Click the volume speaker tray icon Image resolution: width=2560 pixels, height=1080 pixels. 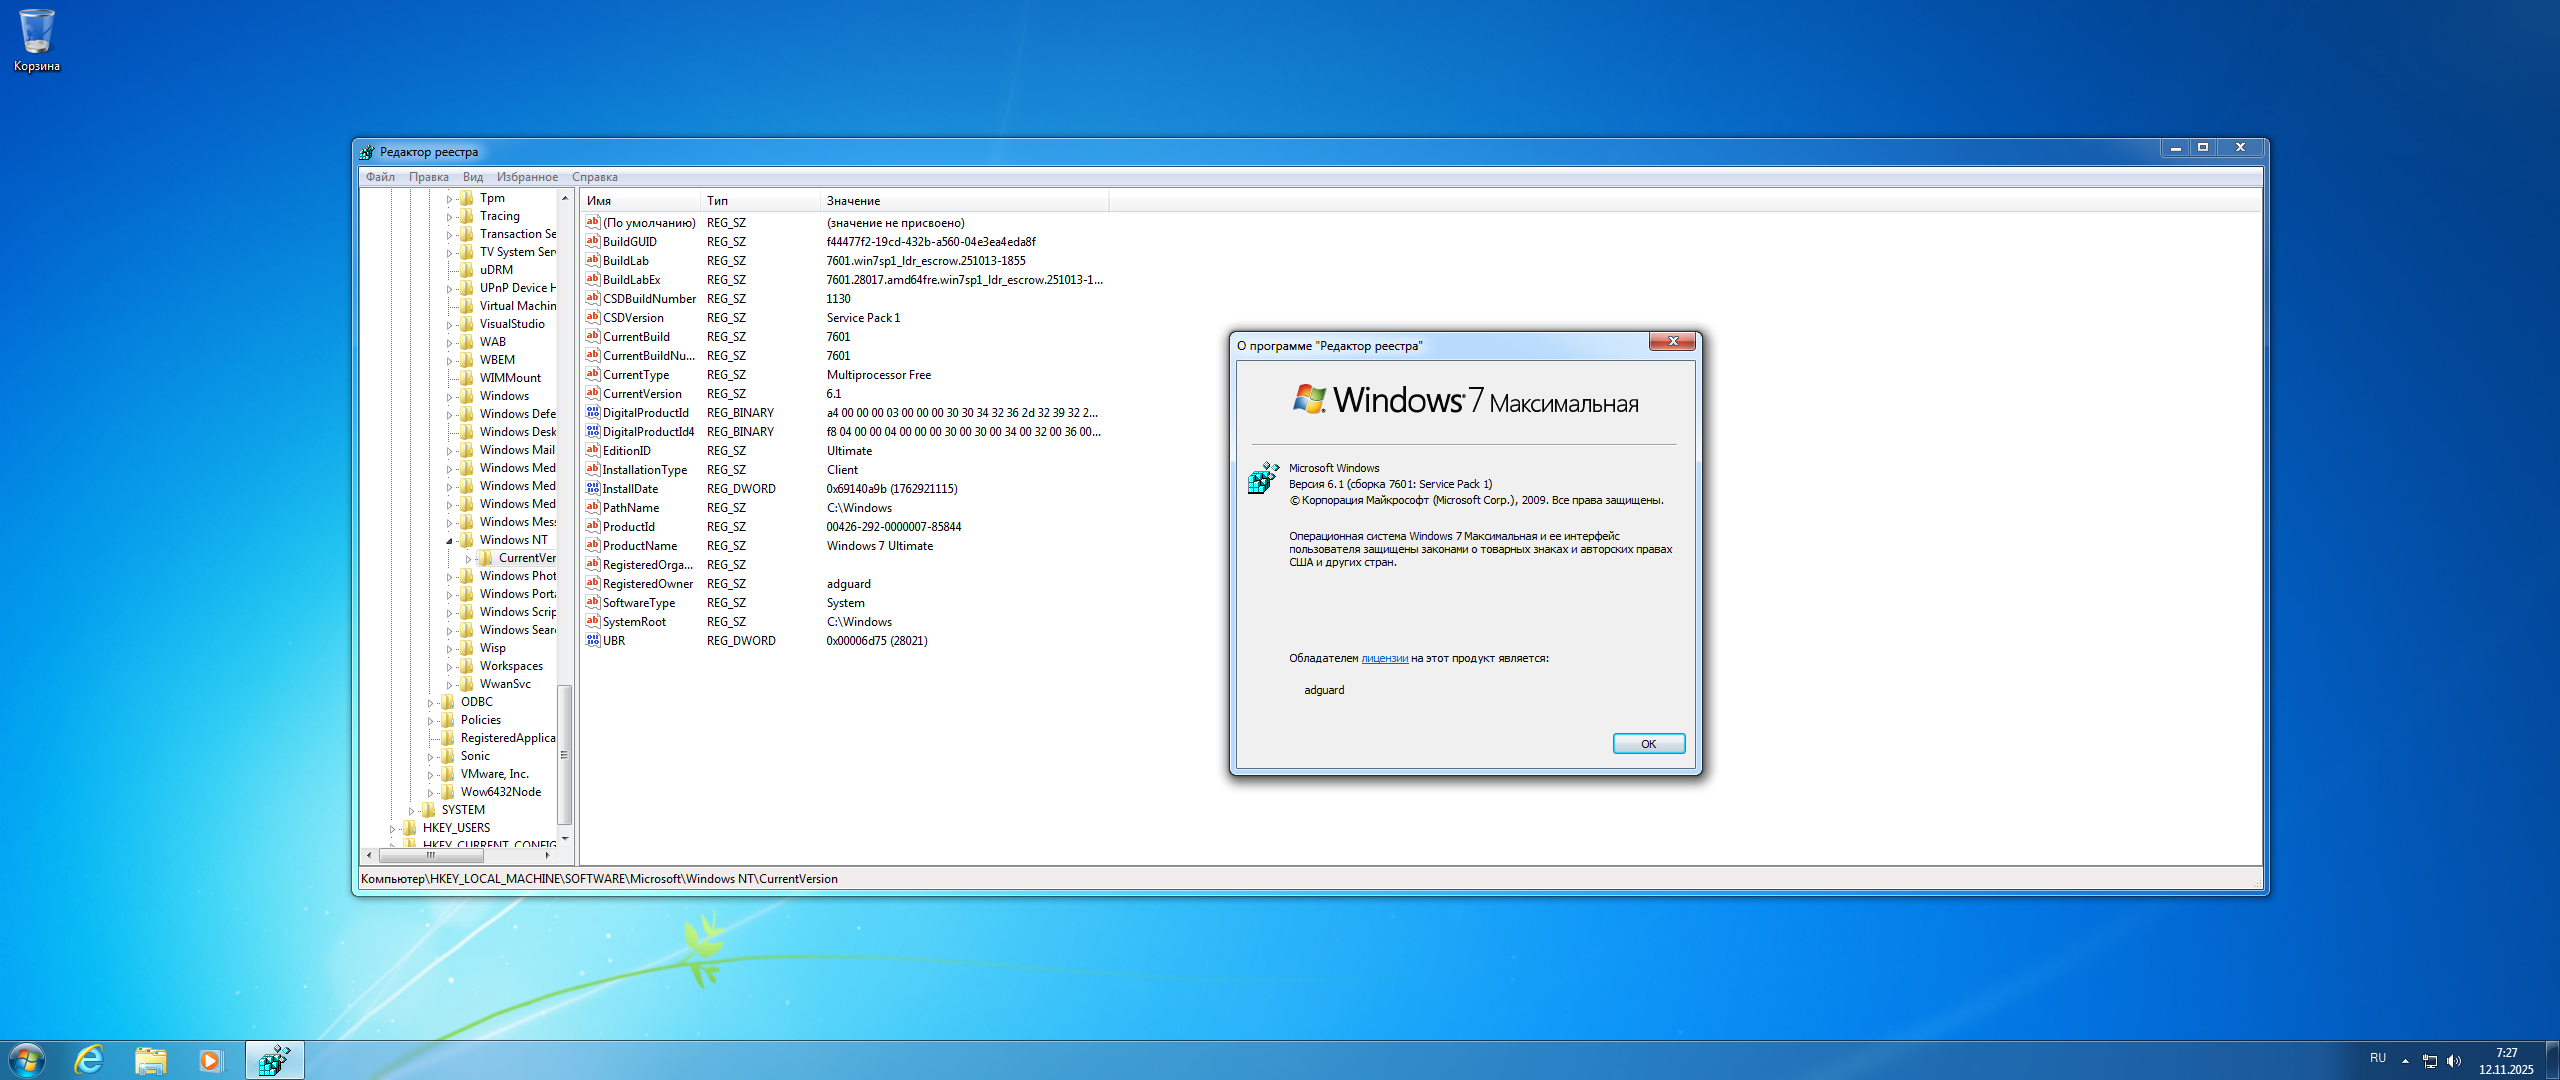point(2453,1061)
